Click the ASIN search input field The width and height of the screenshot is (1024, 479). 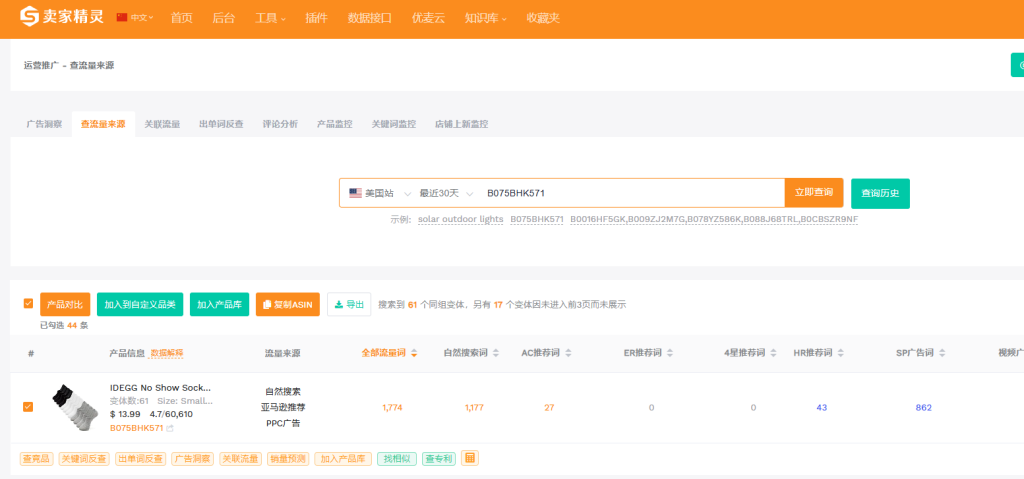coord(630,193)
